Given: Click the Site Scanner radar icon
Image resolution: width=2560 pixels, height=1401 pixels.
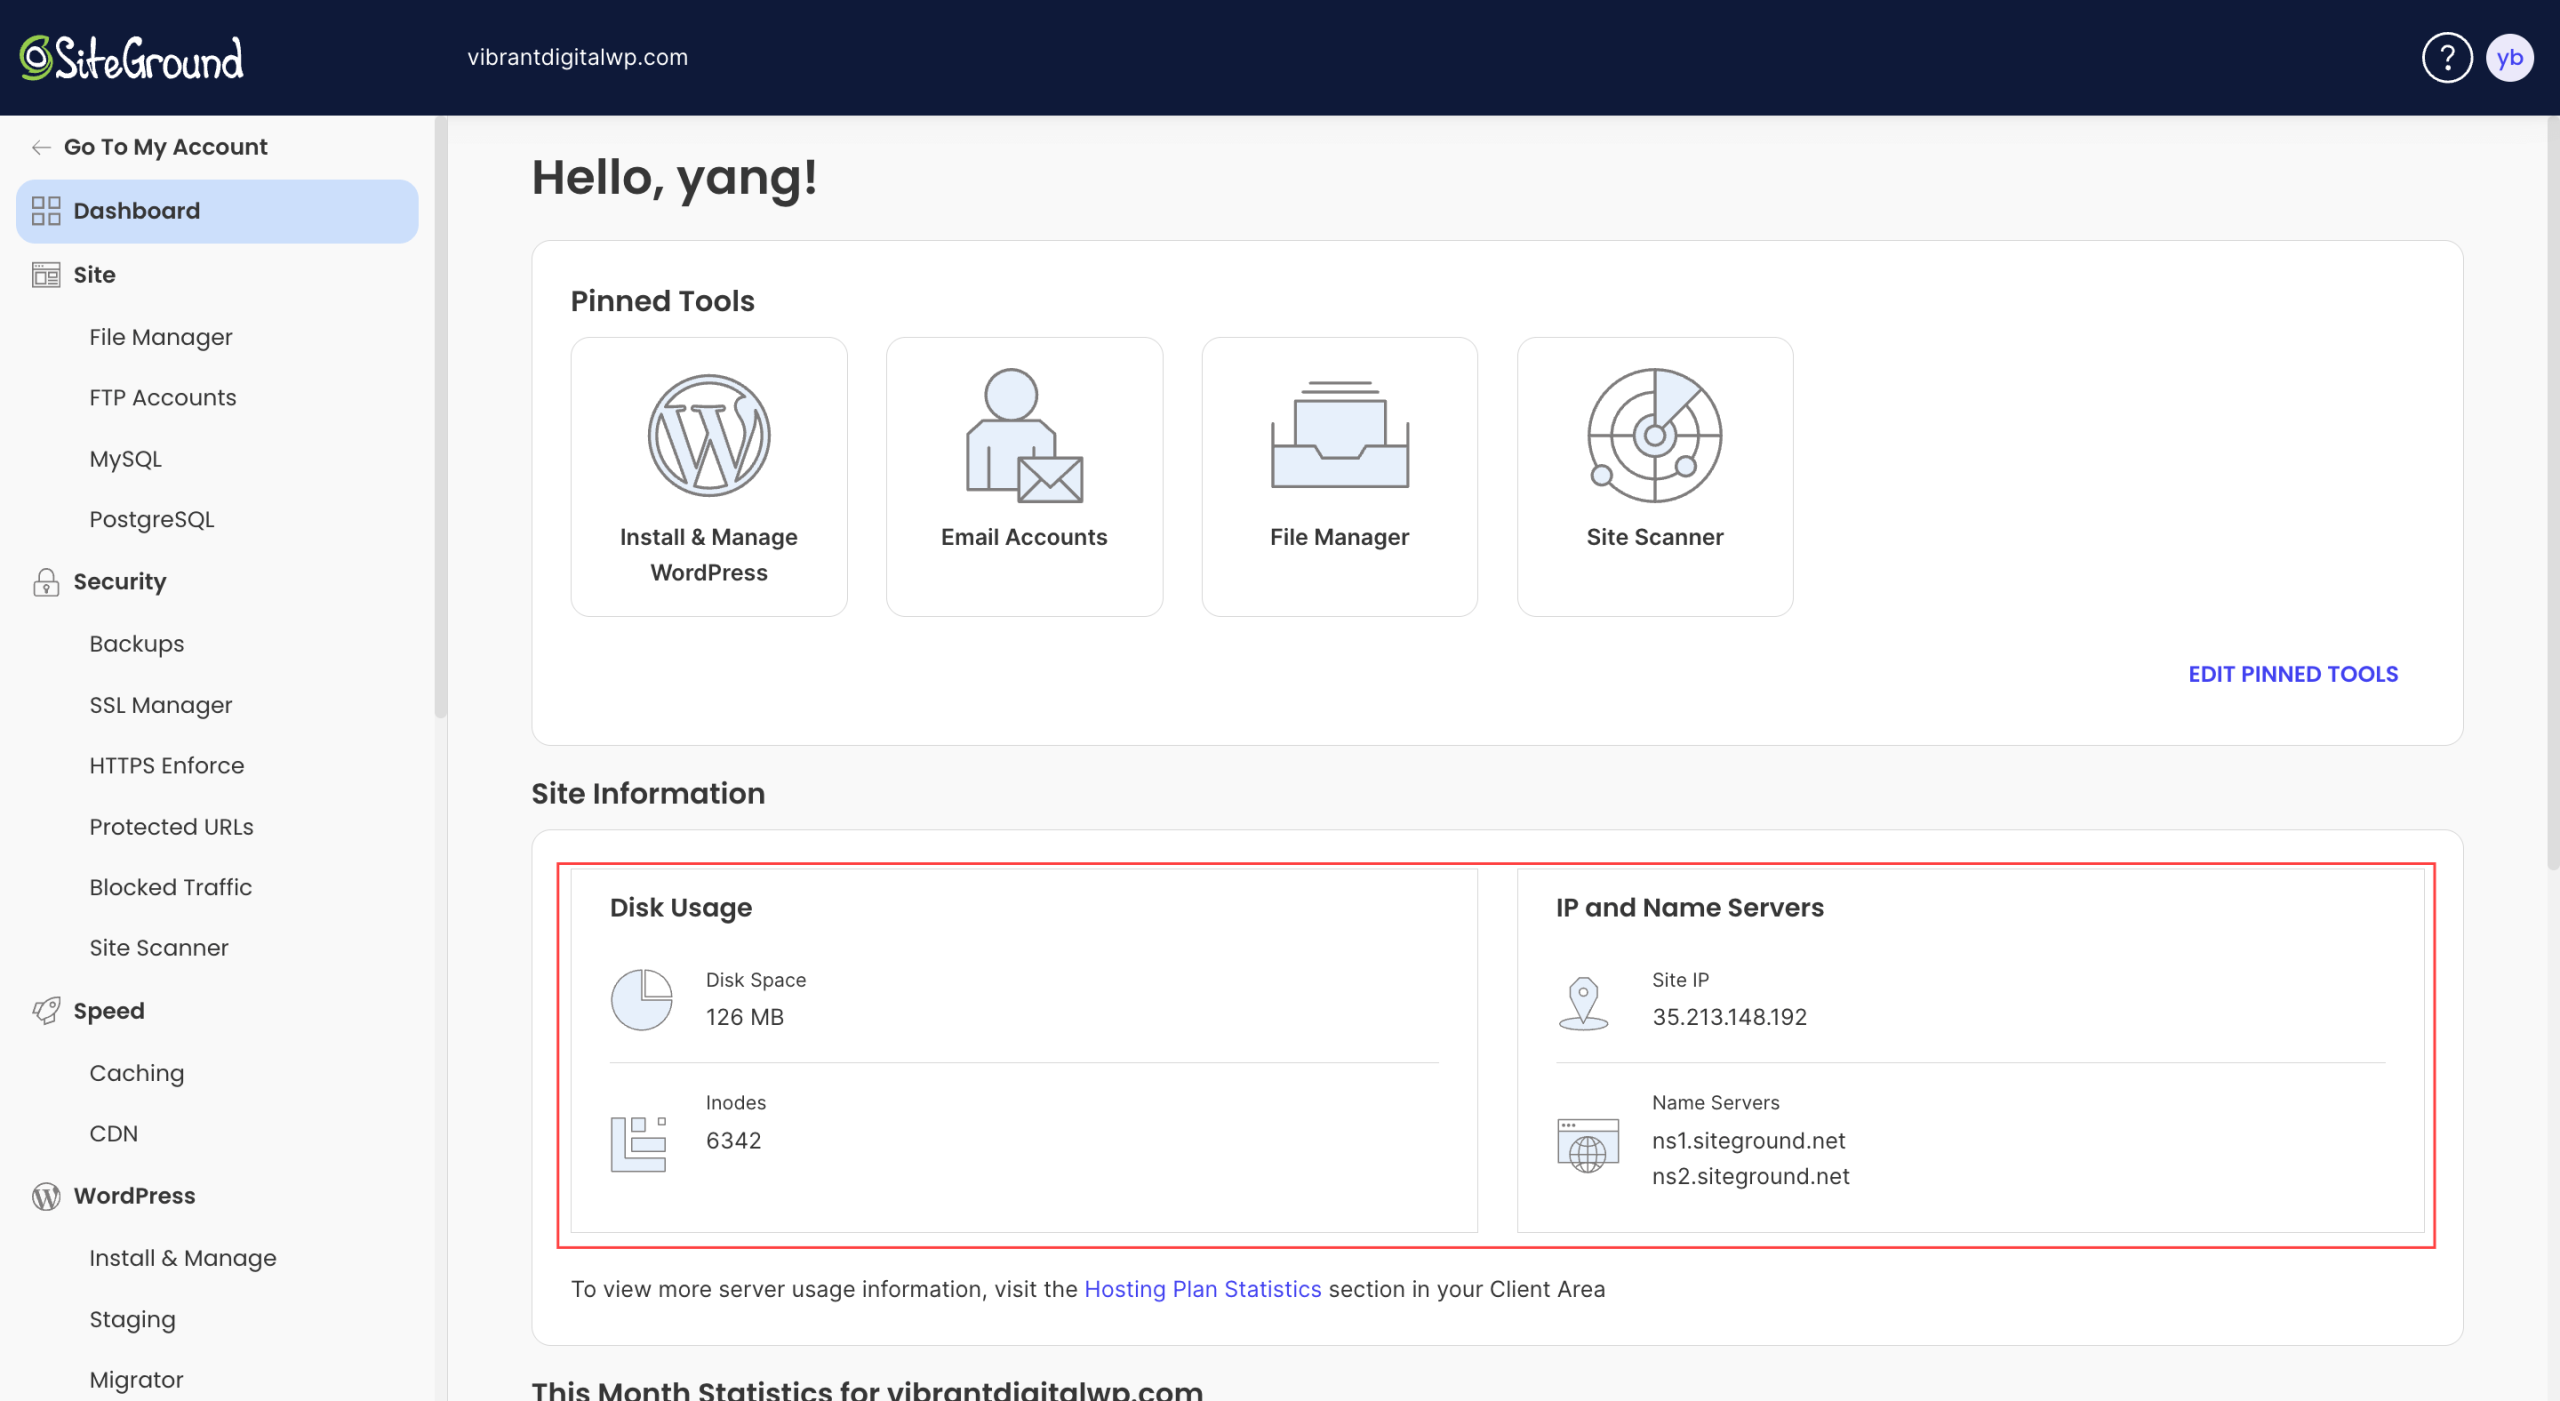Looking at the screenshot, I should point(1655,436).
